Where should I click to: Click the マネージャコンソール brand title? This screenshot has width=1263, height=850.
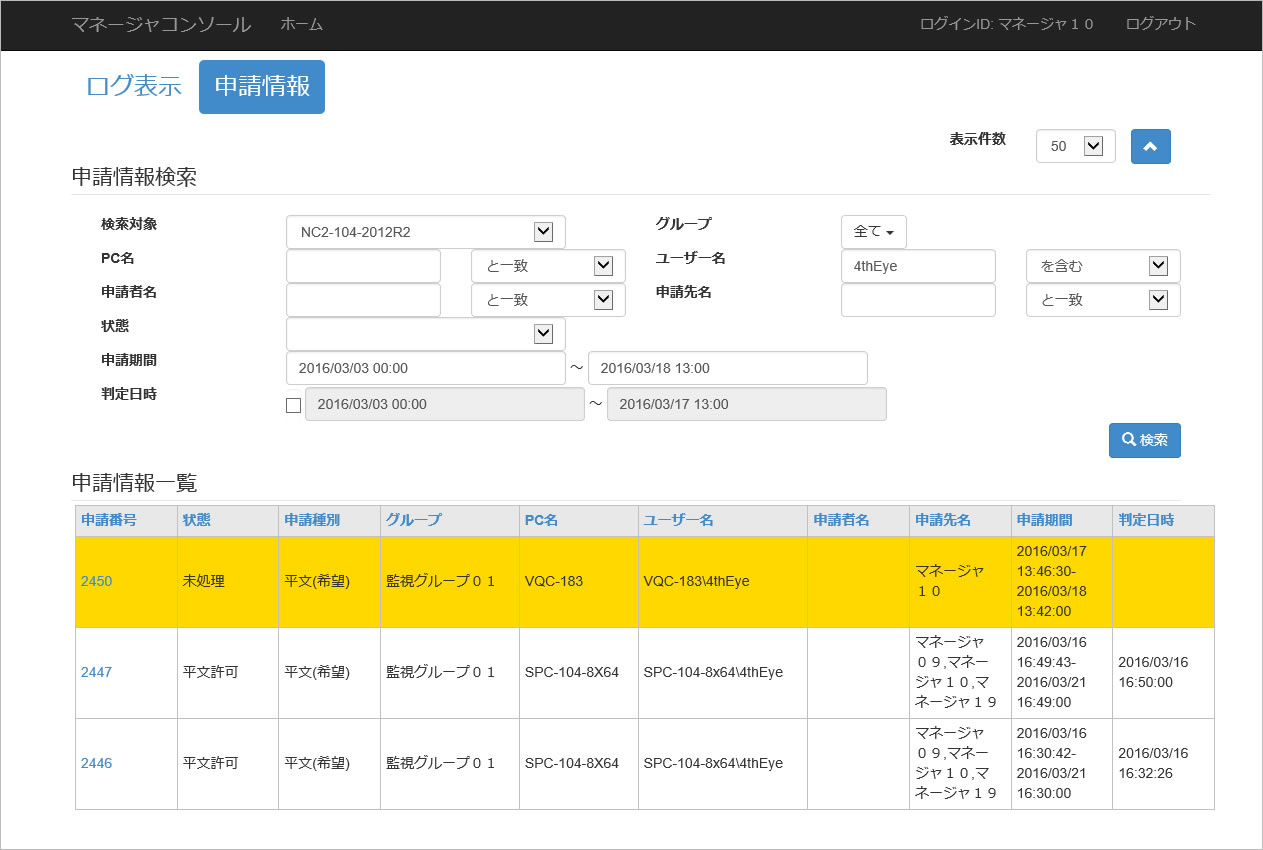tap(161, 24)
